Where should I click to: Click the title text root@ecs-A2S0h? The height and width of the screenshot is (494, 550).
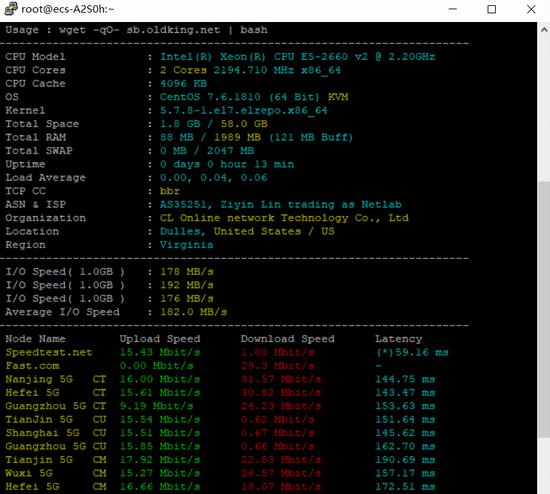[68, 9]
